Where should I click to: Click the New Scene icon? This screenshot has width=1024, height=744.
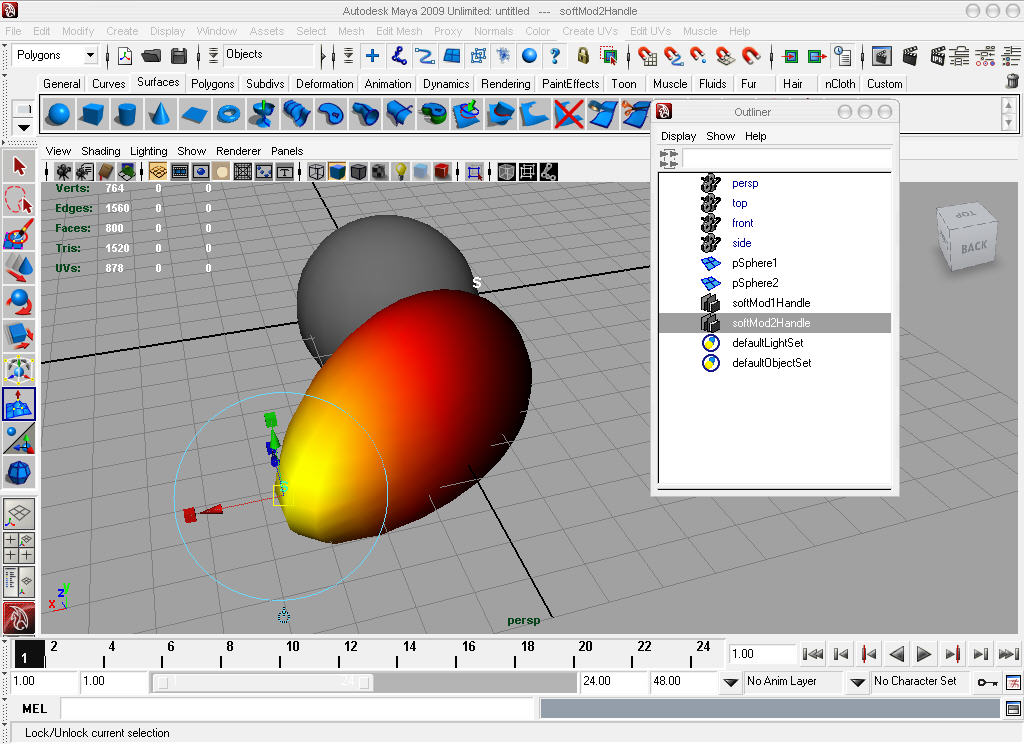point(124,56)
